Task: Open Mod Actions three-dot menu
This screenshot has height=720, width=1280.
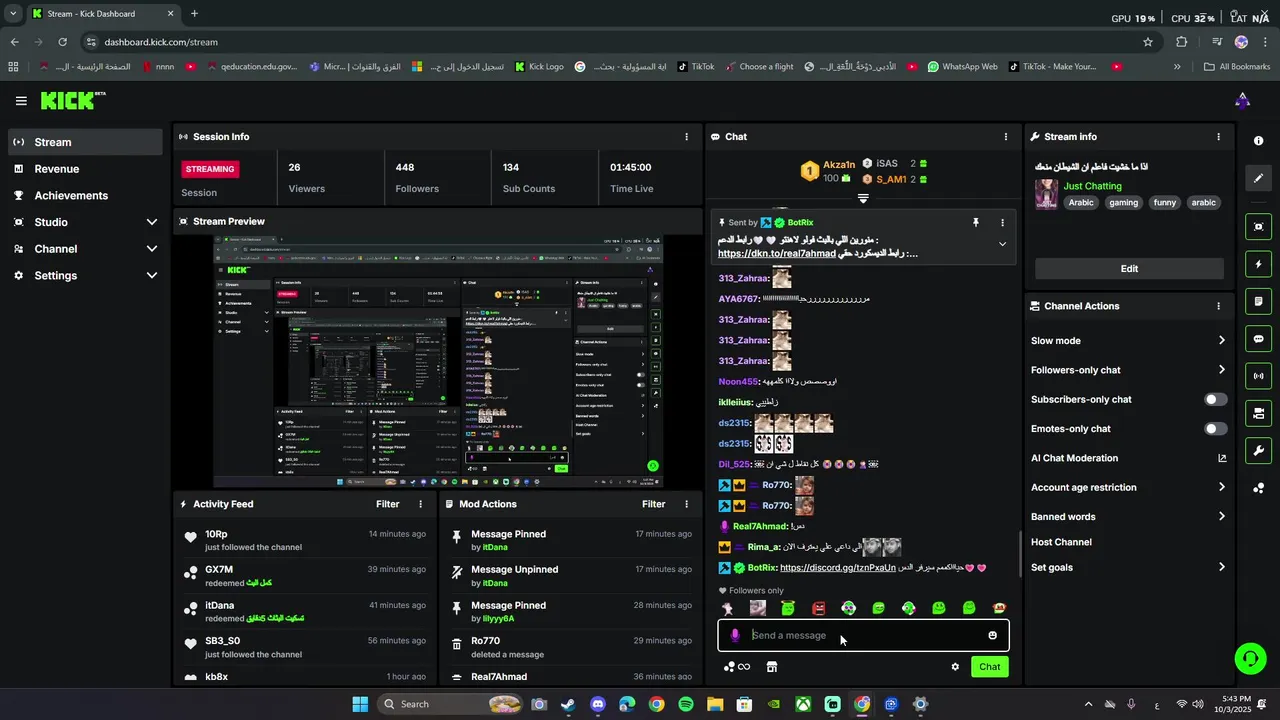Action: pyautogui.click(x=686, y=504)
